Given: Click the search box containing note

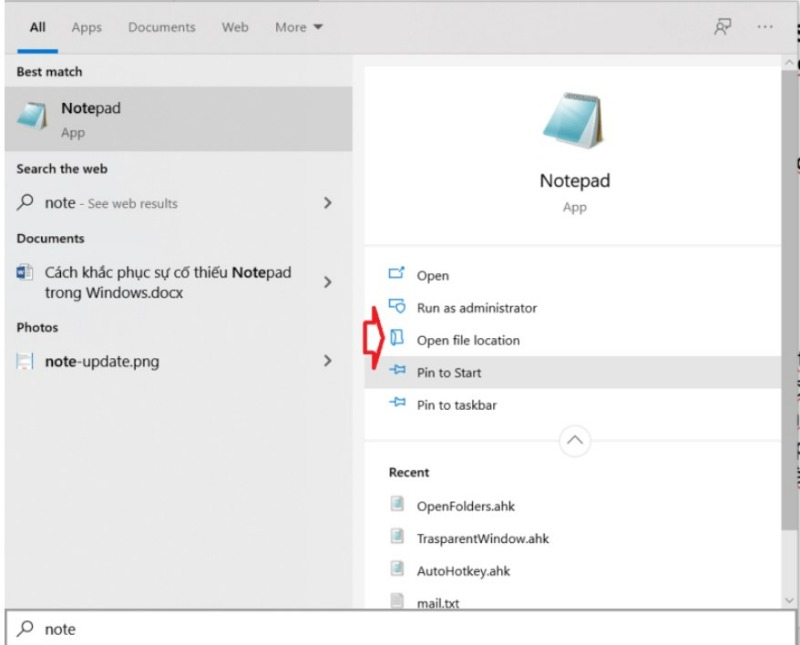Looking at the screenshot, I should click(x=400, y=629).
